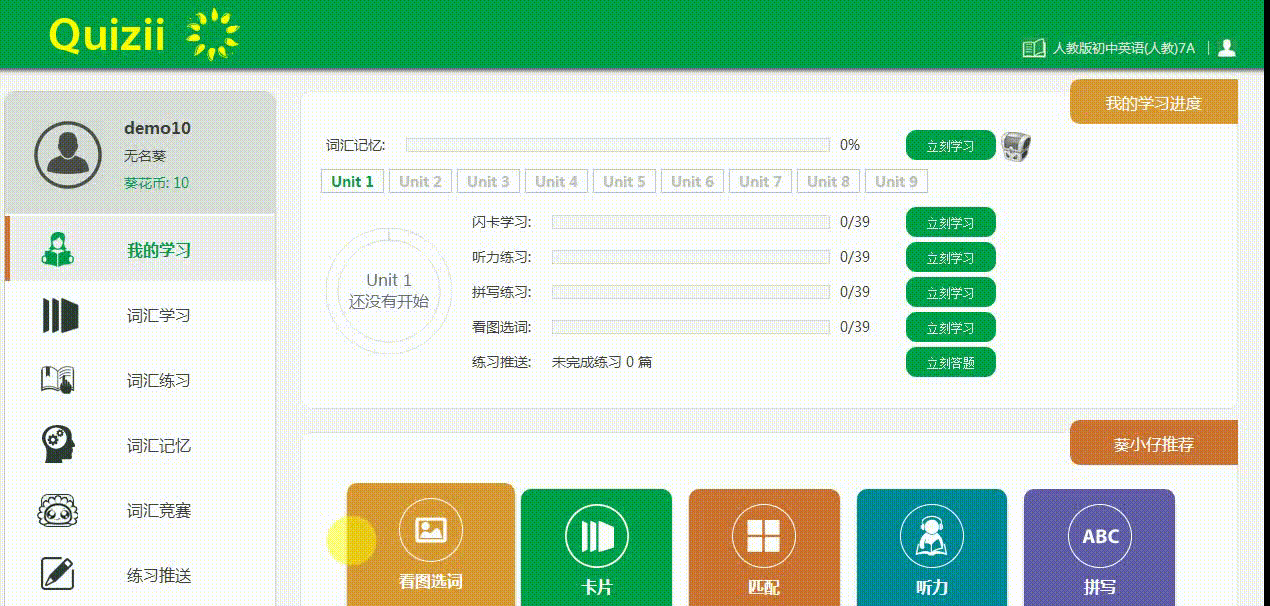1270x606 pixels.
Task: Click the textbook icon for 人教版初中英语
Action: point(1033,48)
